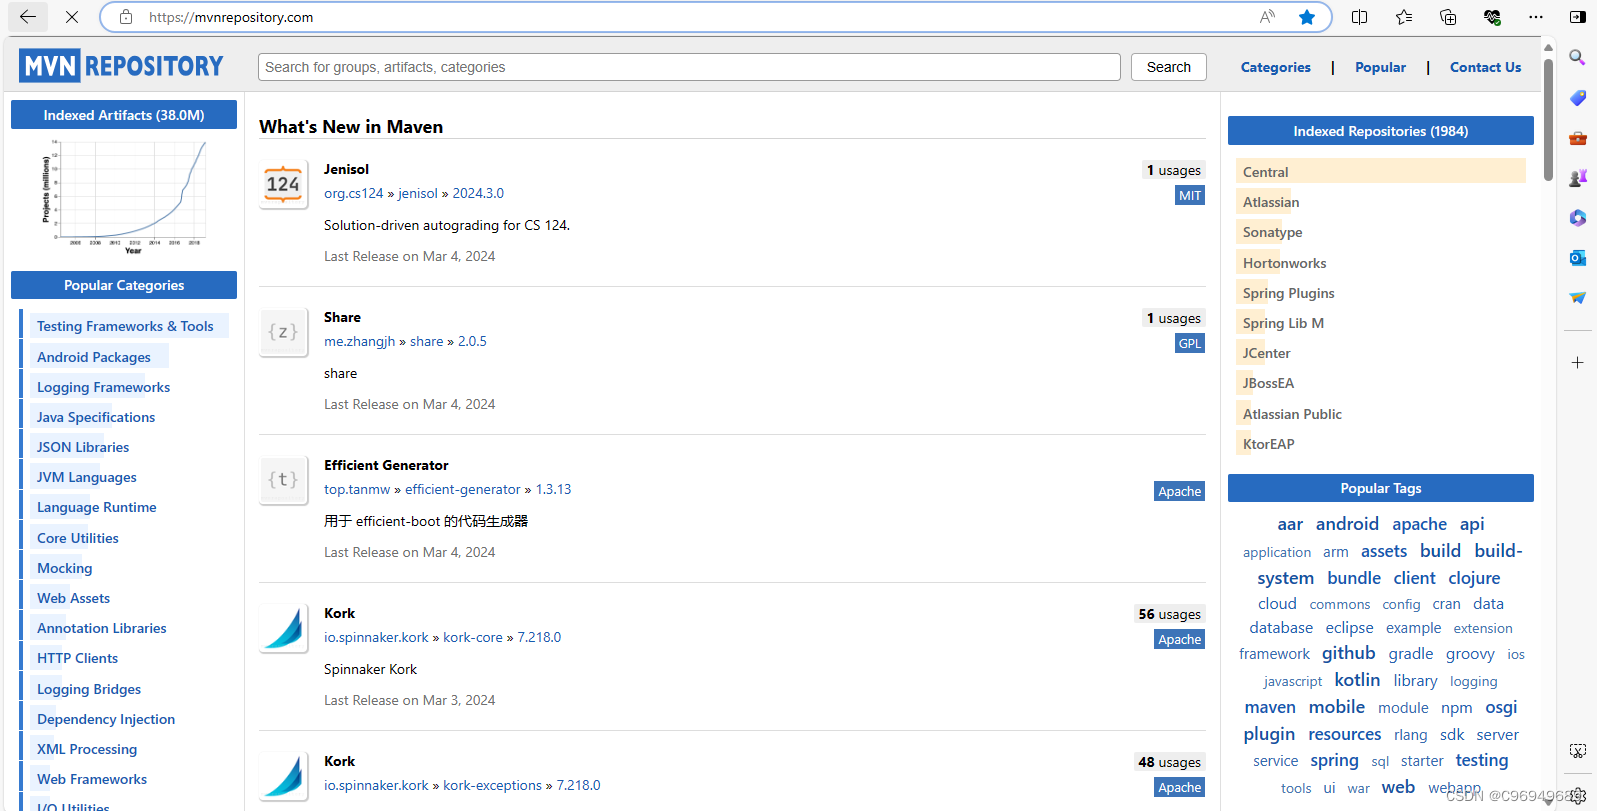Screen dimensions: 1597x811
Task: Open Logging Frameworks category
Action: coord(103,387)
